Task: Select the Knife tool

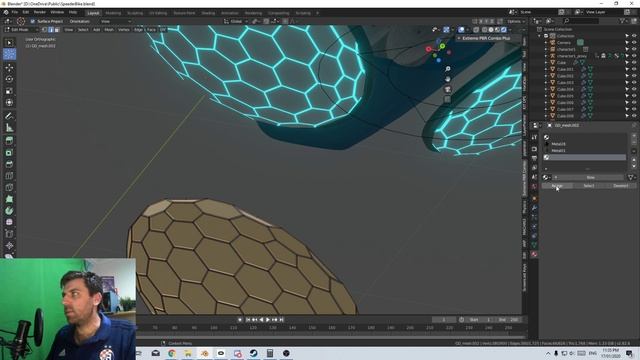Action: coord(9,187)
